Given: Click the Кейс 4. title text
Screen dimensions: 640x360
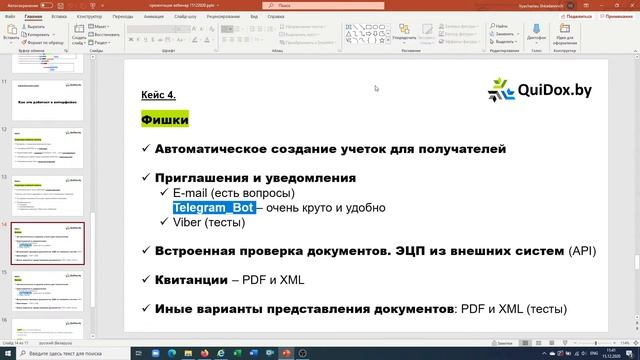Looking at the screenshot, I should pyautogui.click(x=158, y=95).
